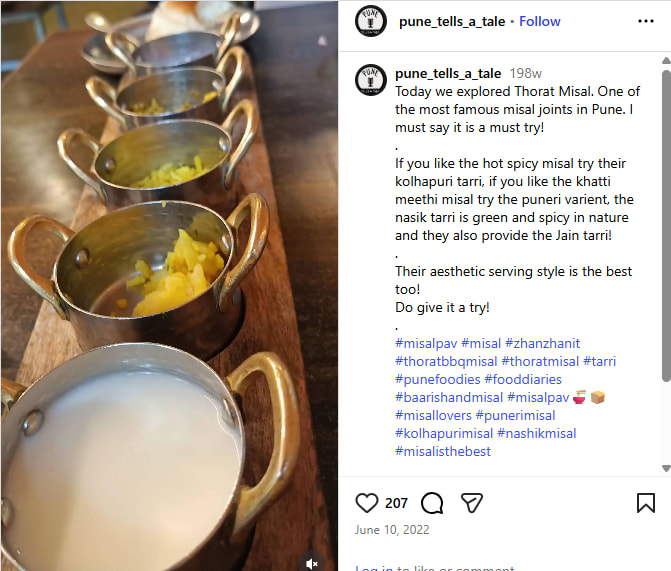View the 207 likes count
Viewport: 671px width, 571px height.
(397, 503)
